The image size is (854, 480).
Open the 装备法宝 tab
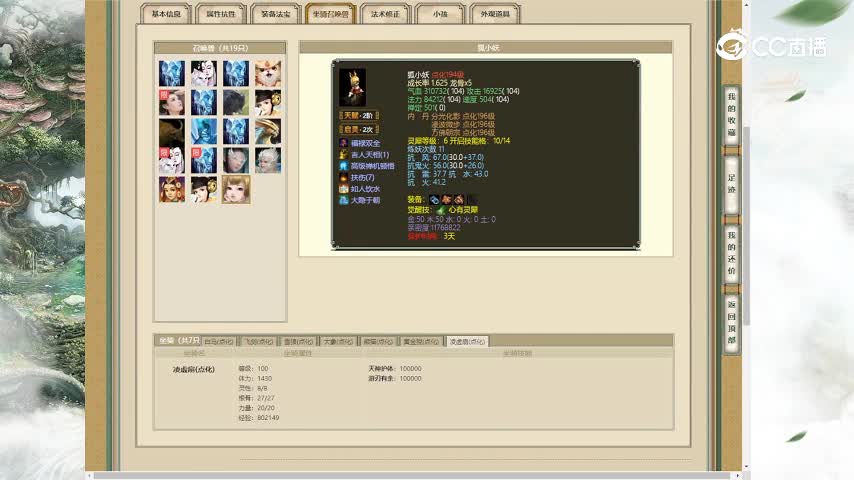click(276, 14)
